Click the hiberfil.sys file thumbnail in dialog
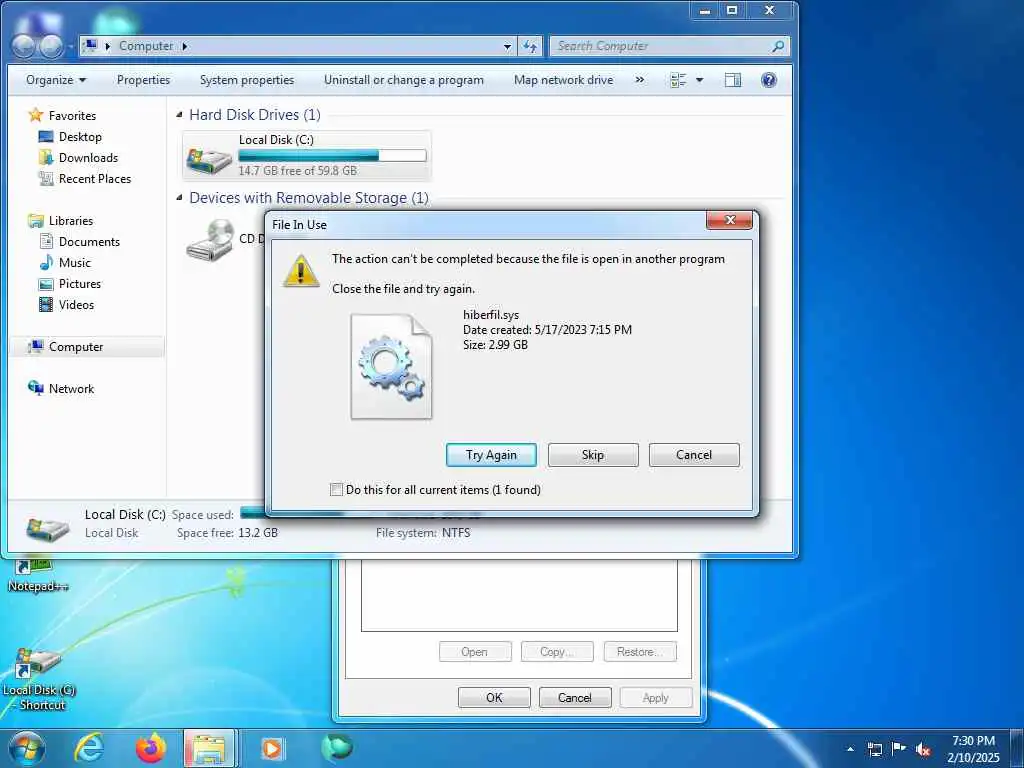Viewport: 1024px width, 768px height. pyautogui.click(x=391, y=366)
